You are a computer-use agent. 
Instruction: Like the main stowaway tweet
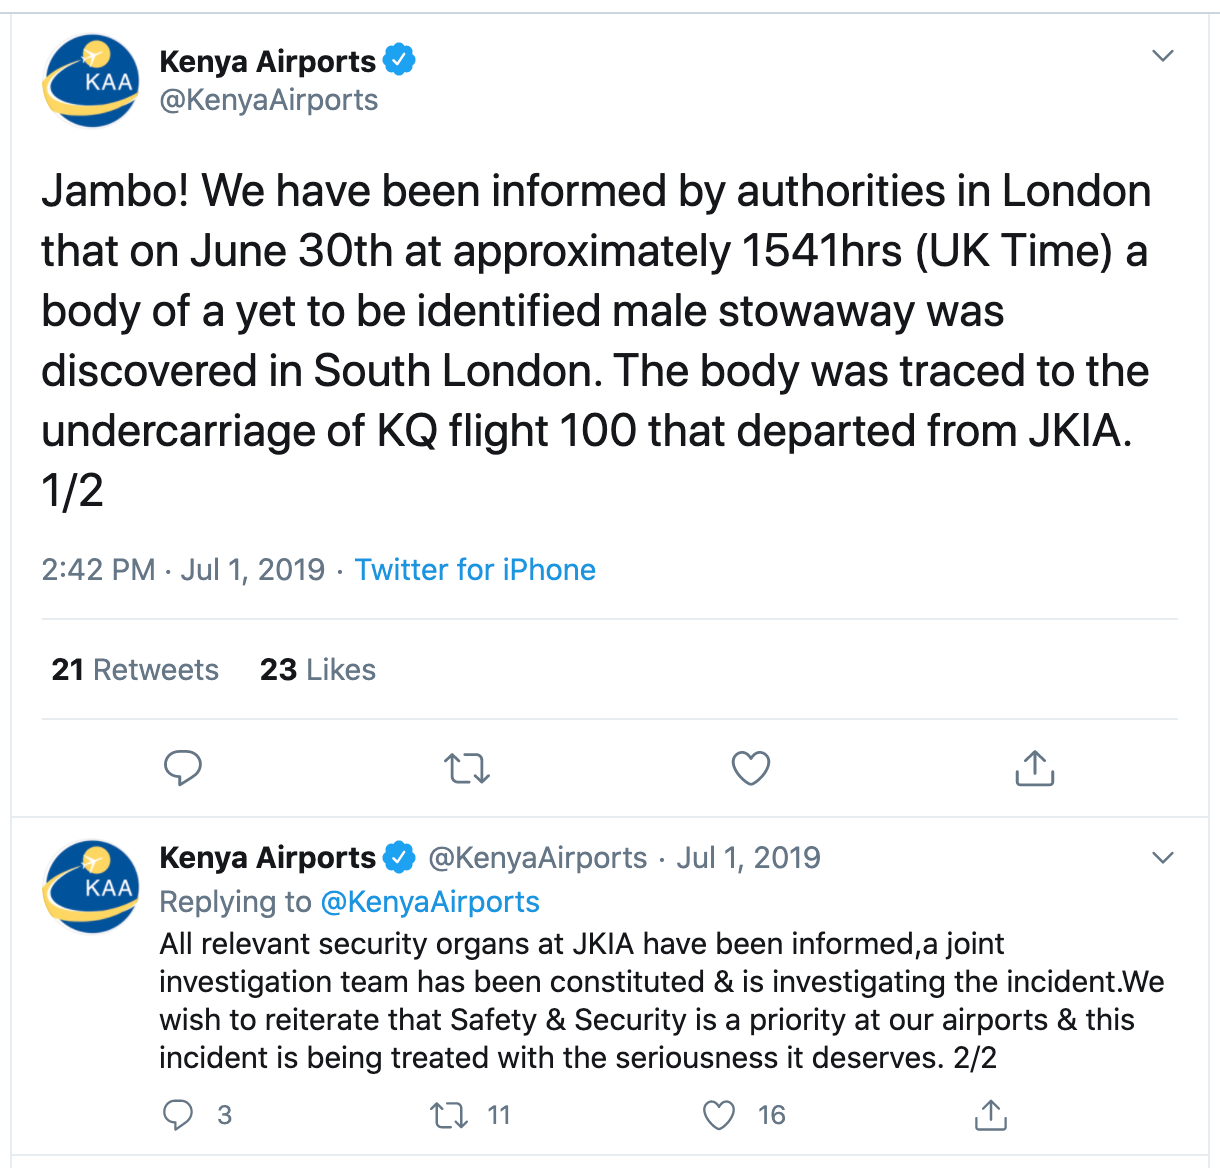pyautogui.click(x=751, y=768)
